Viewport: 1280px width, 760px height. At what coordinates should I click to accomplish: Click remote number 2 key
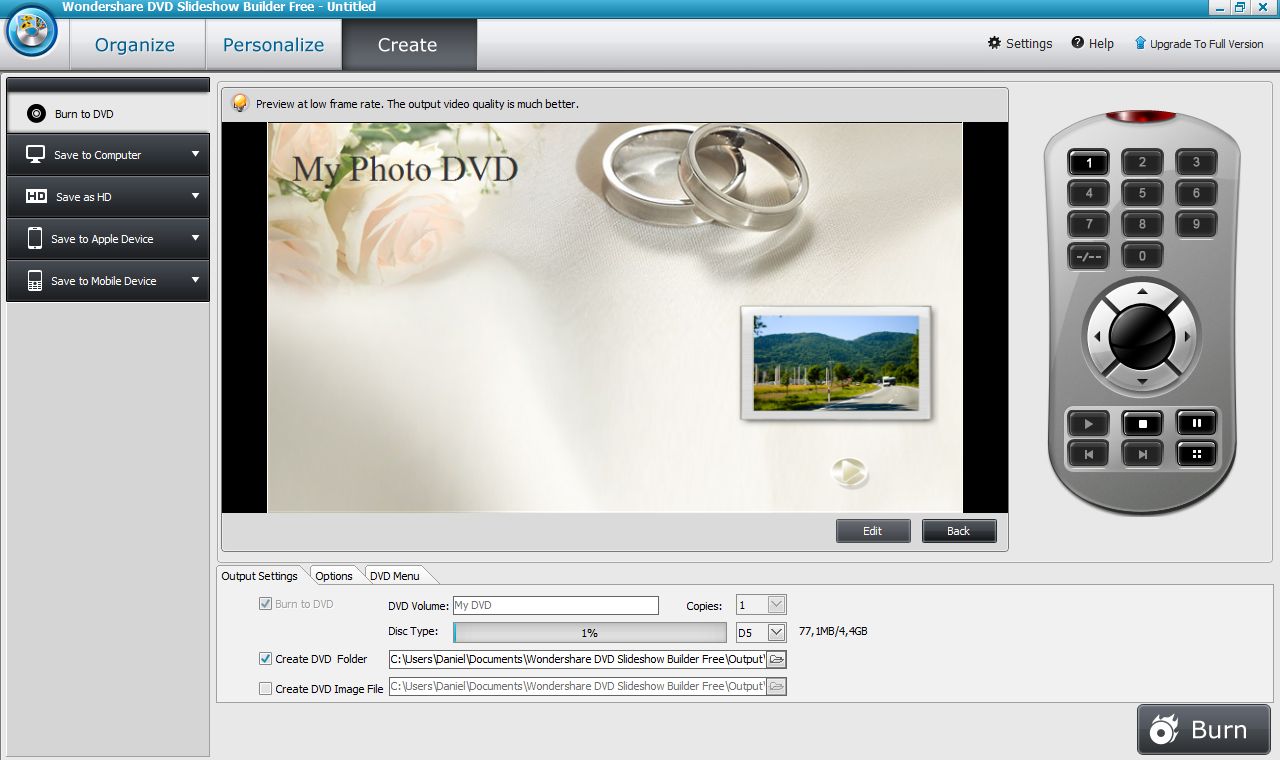click(1142, 162)
